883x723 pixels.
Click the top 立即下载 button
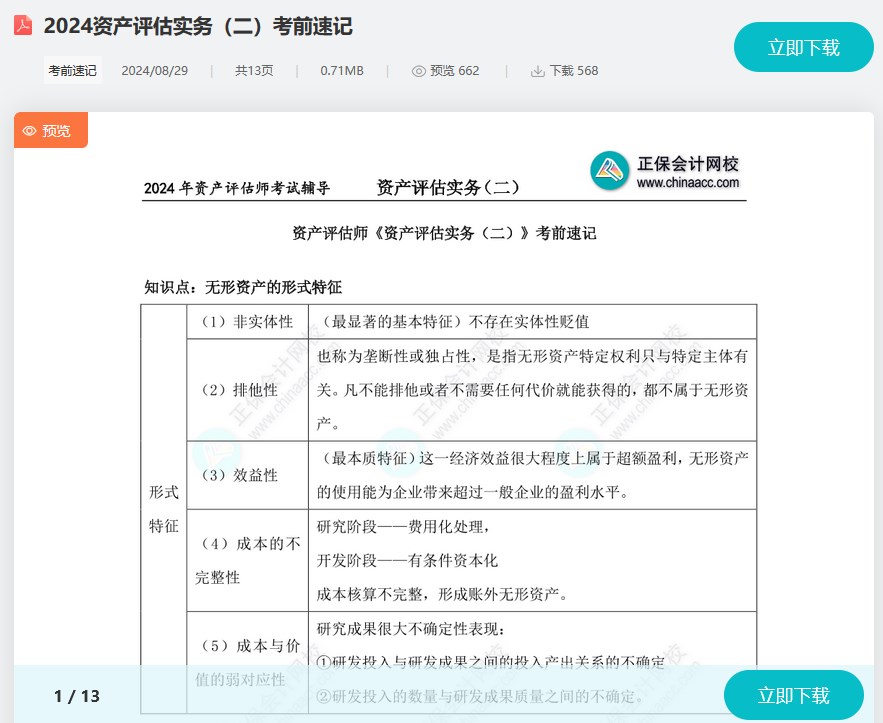click(x=803, y=47)
